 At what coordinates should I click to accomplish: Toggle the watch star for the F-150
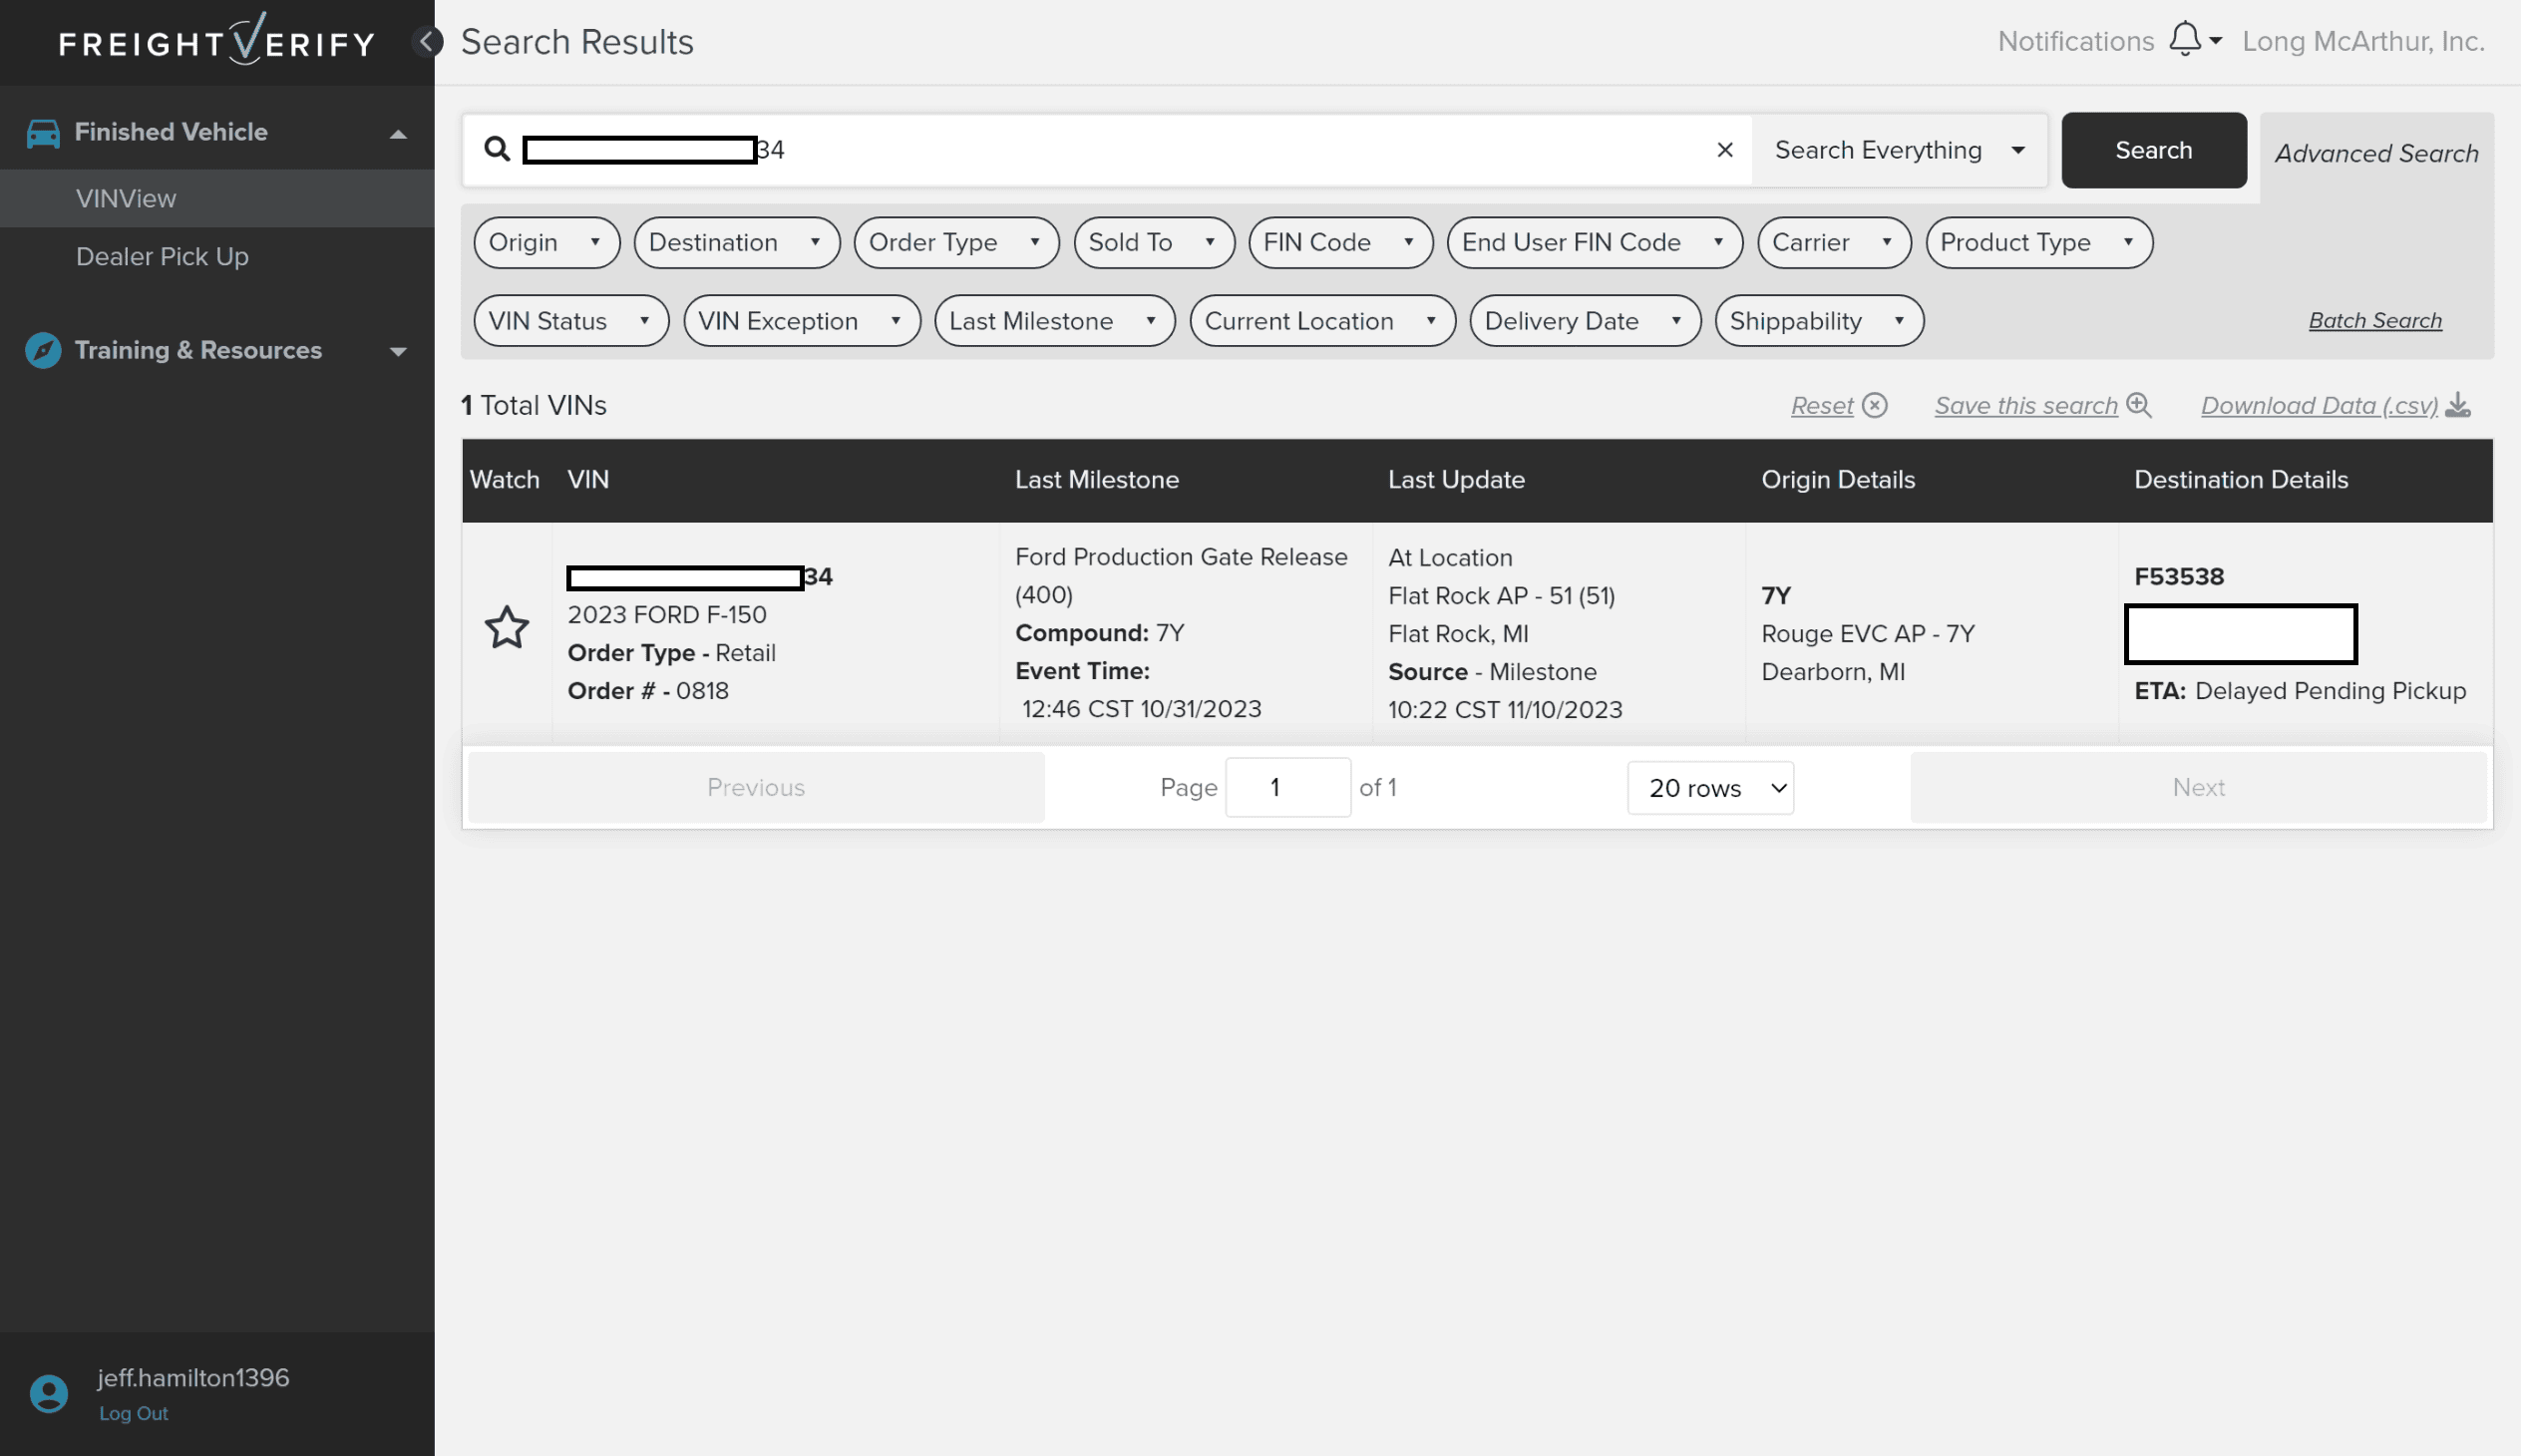506,628
